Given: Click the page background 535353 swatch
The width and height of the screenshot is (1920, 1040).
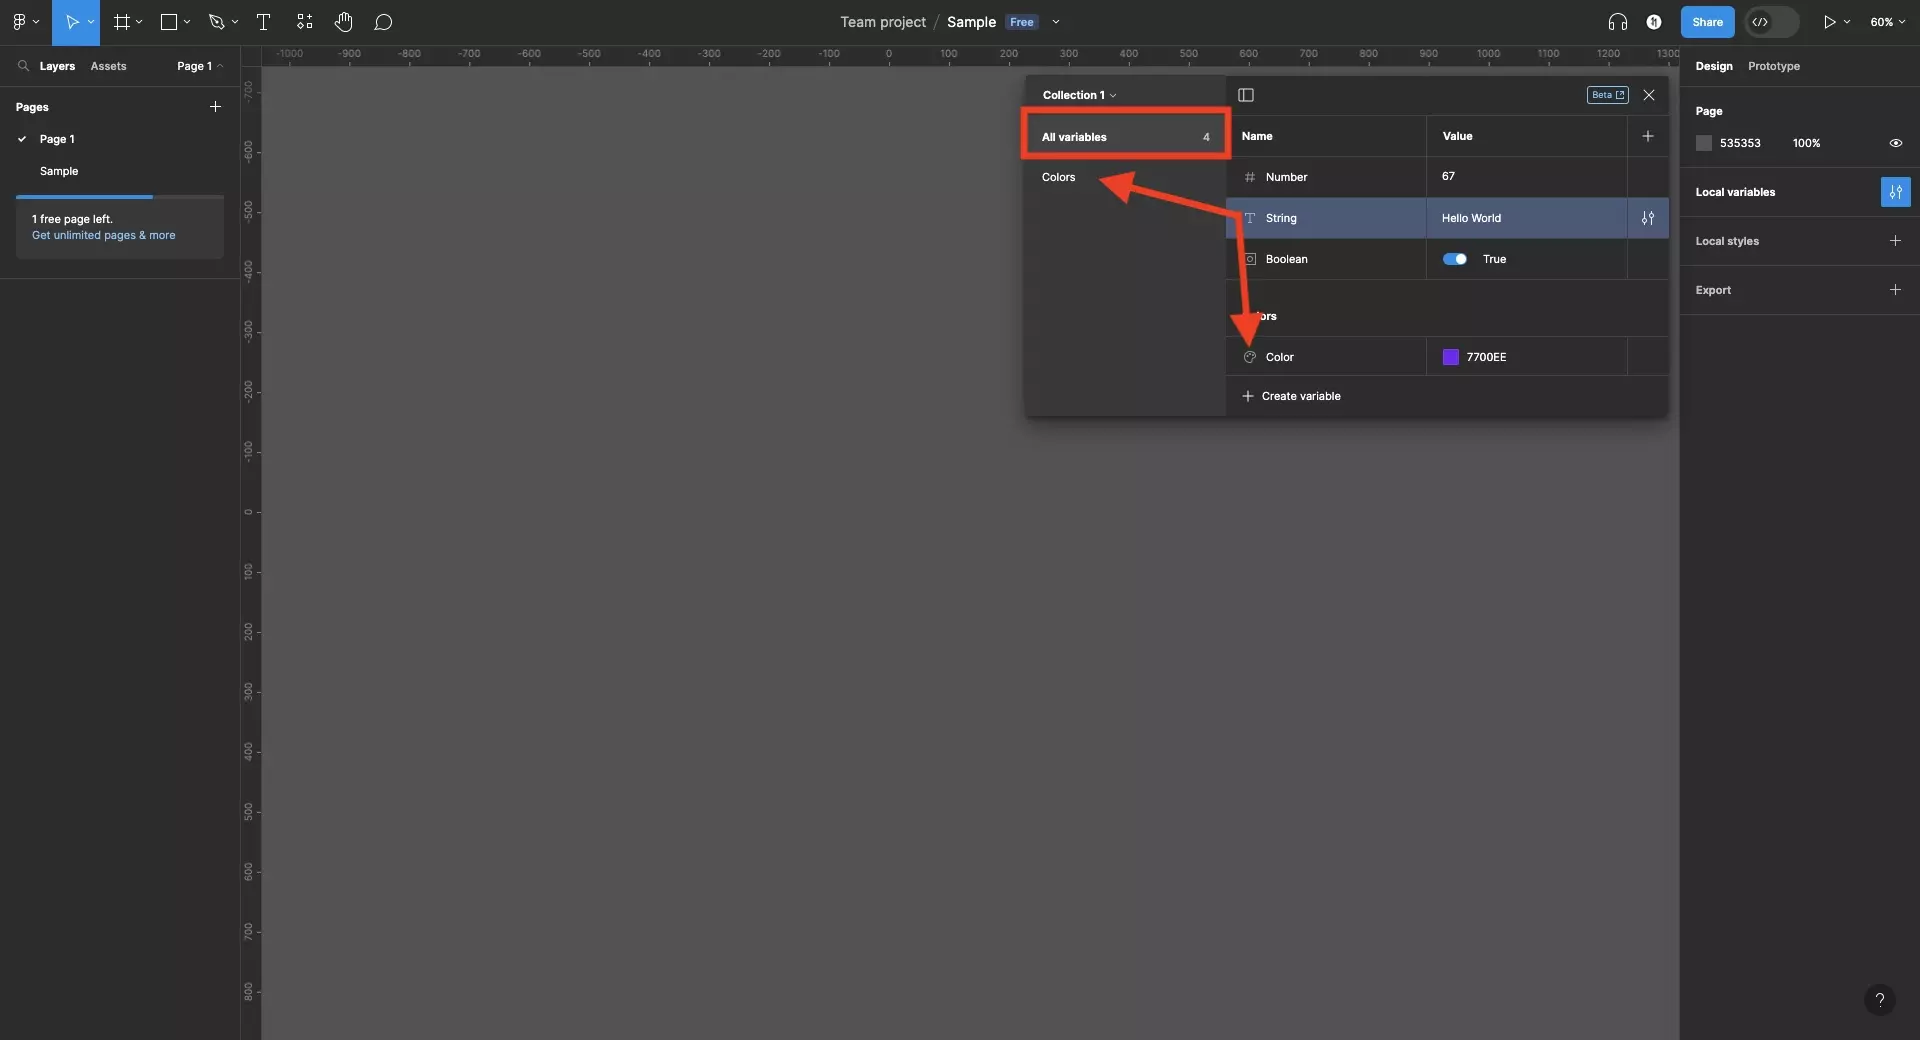Looking at the screenshot, I should pos(1704,143).
